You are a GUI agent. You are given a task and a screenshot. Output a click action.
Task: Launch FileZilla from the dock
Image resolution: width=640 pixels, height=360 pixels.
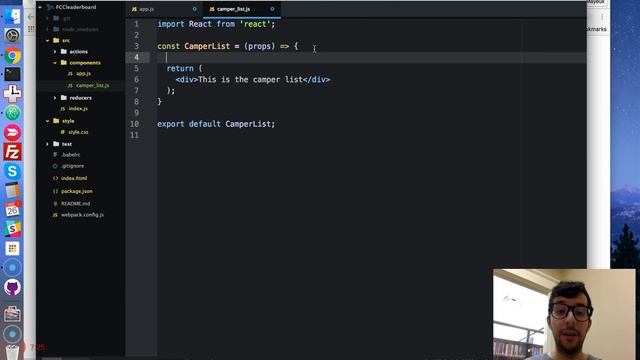(12, 152)
